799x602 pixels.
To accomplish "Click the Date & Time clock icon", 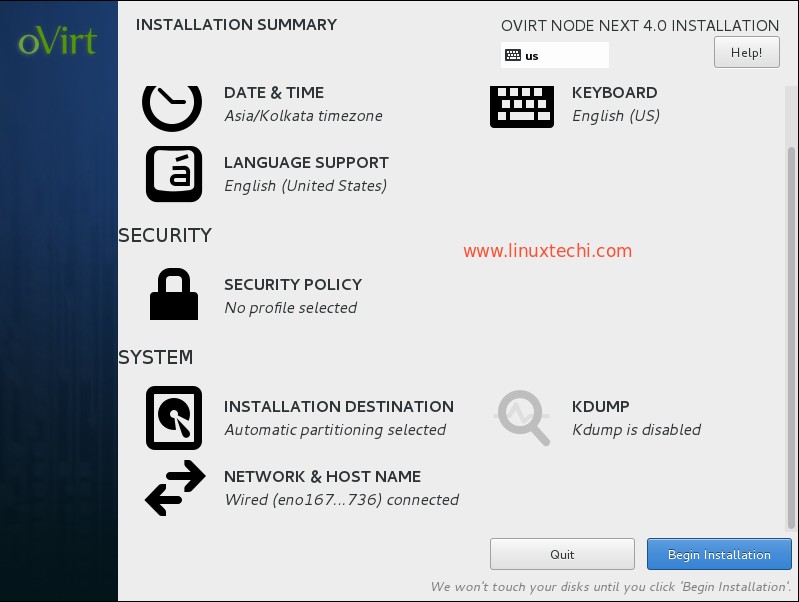I will (172, 104).
